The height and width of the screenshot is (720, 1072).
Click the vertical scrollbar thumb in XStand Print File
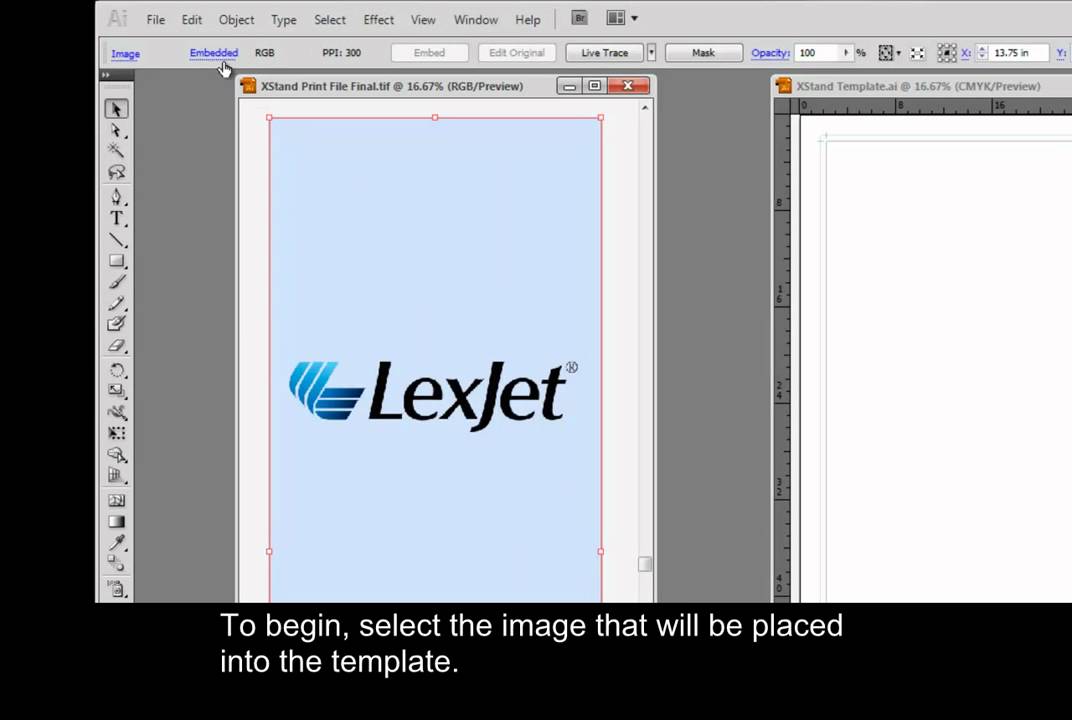pyautogui.click(x=645, y=564)
